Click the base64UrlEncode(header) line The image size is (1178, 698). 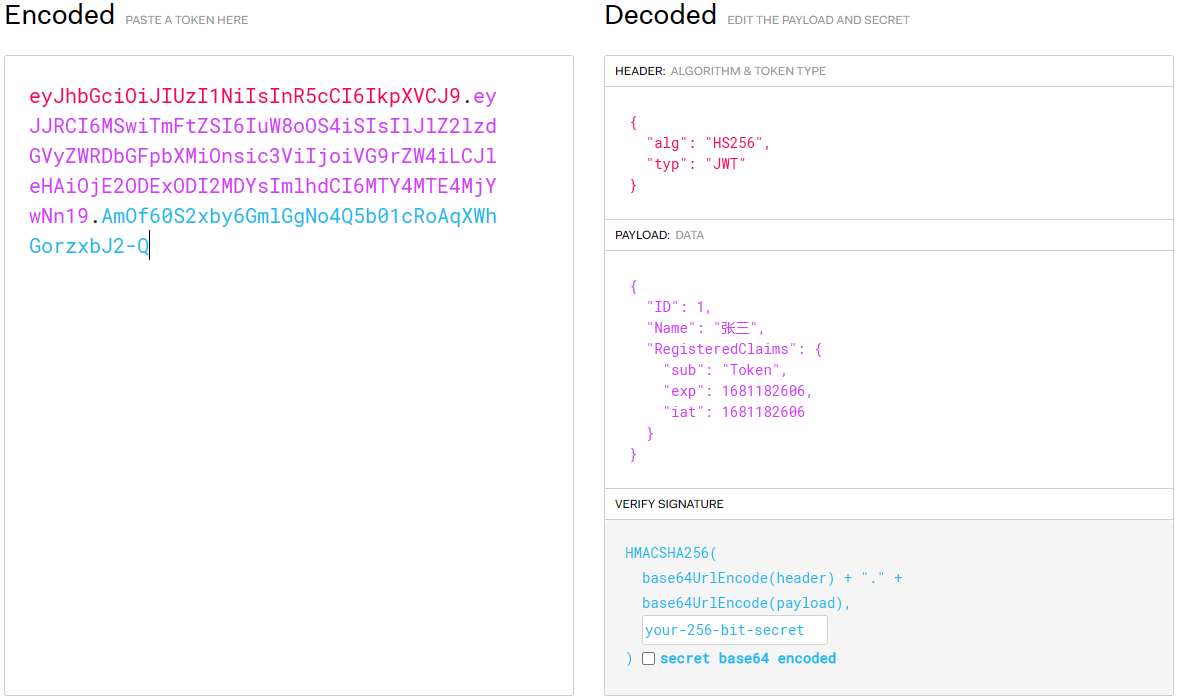772,578
